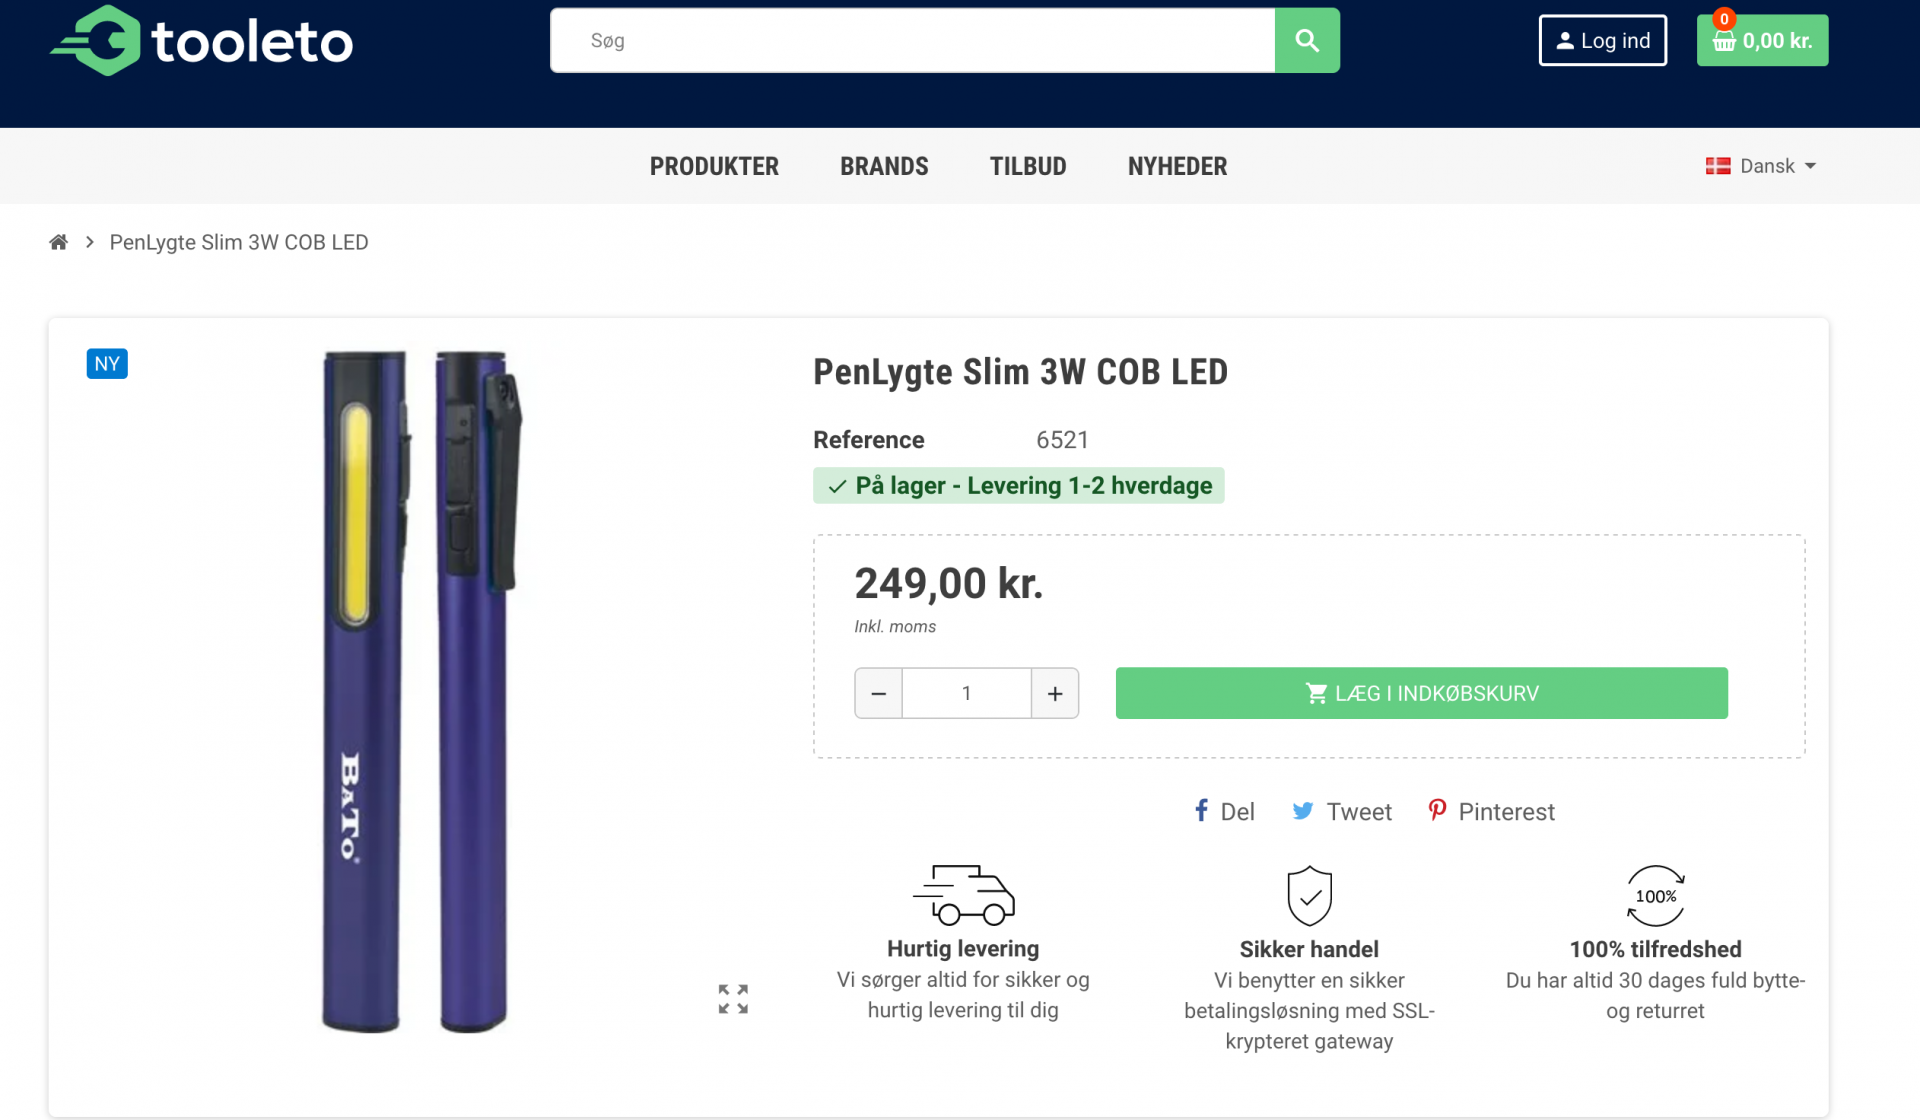Add product with LÆG I INDKØBSKURV
Image resolution: width=1920 pixels, height=1120 pixels.
[x=1421, y=693]
